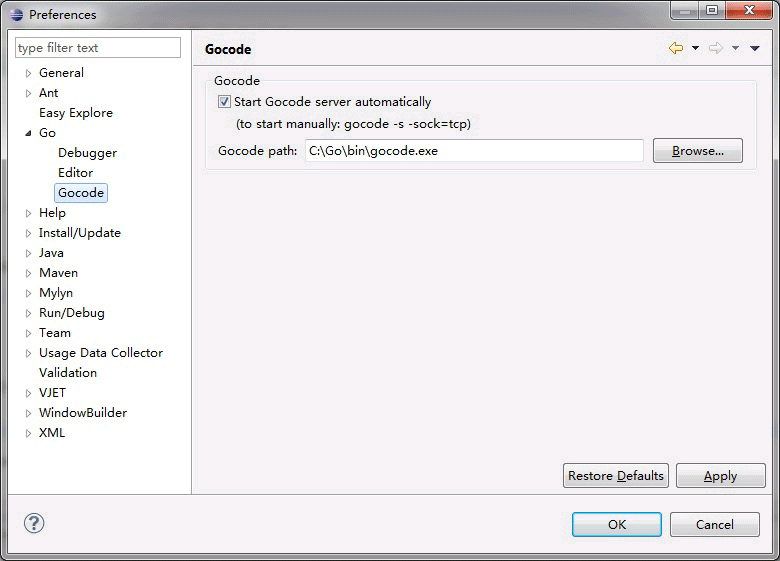Expand the Install/Update tree node
The width and height of the screenshot is (780, 561).
[28, 233]
